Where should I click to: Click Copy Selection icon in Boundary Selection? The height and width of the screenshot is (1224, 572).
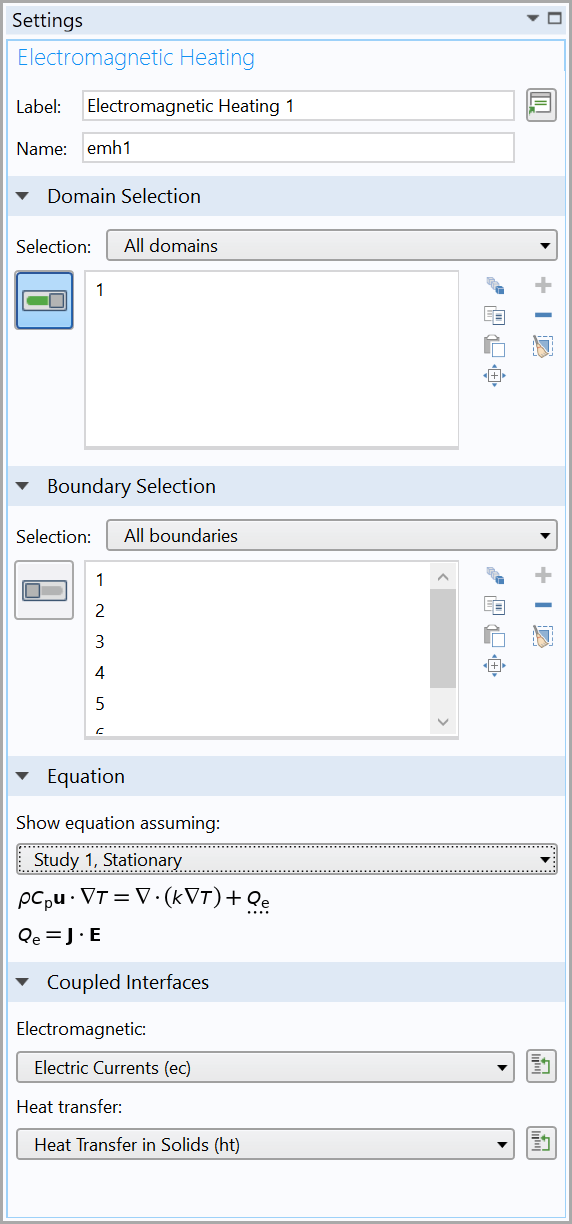494,605
